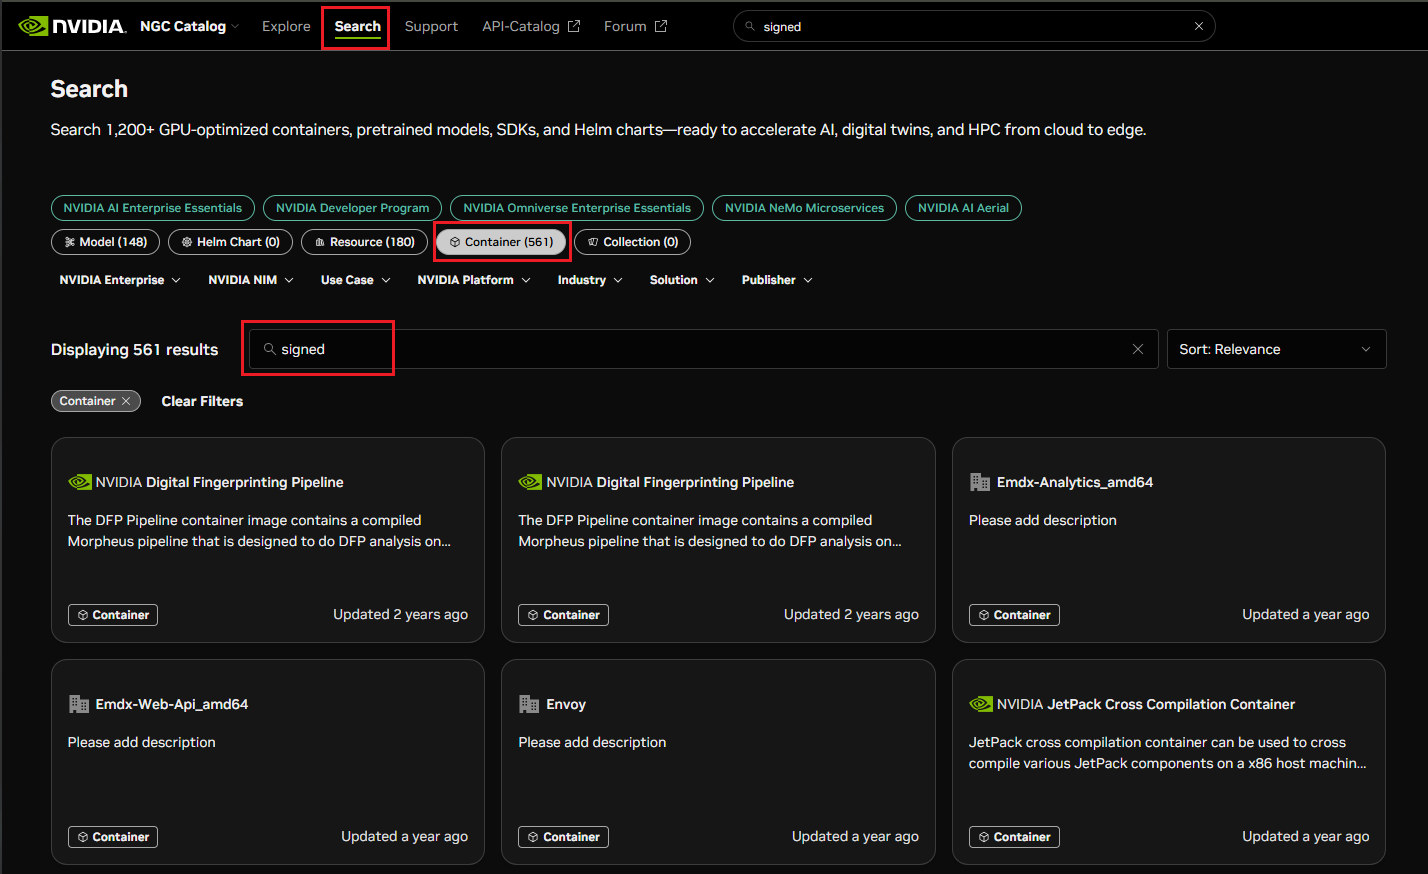The height and width of the screenshot is (874, 1428).
Task: Click NVIDIA logo on JetPack Cross Compilation card
Action: 981,704
